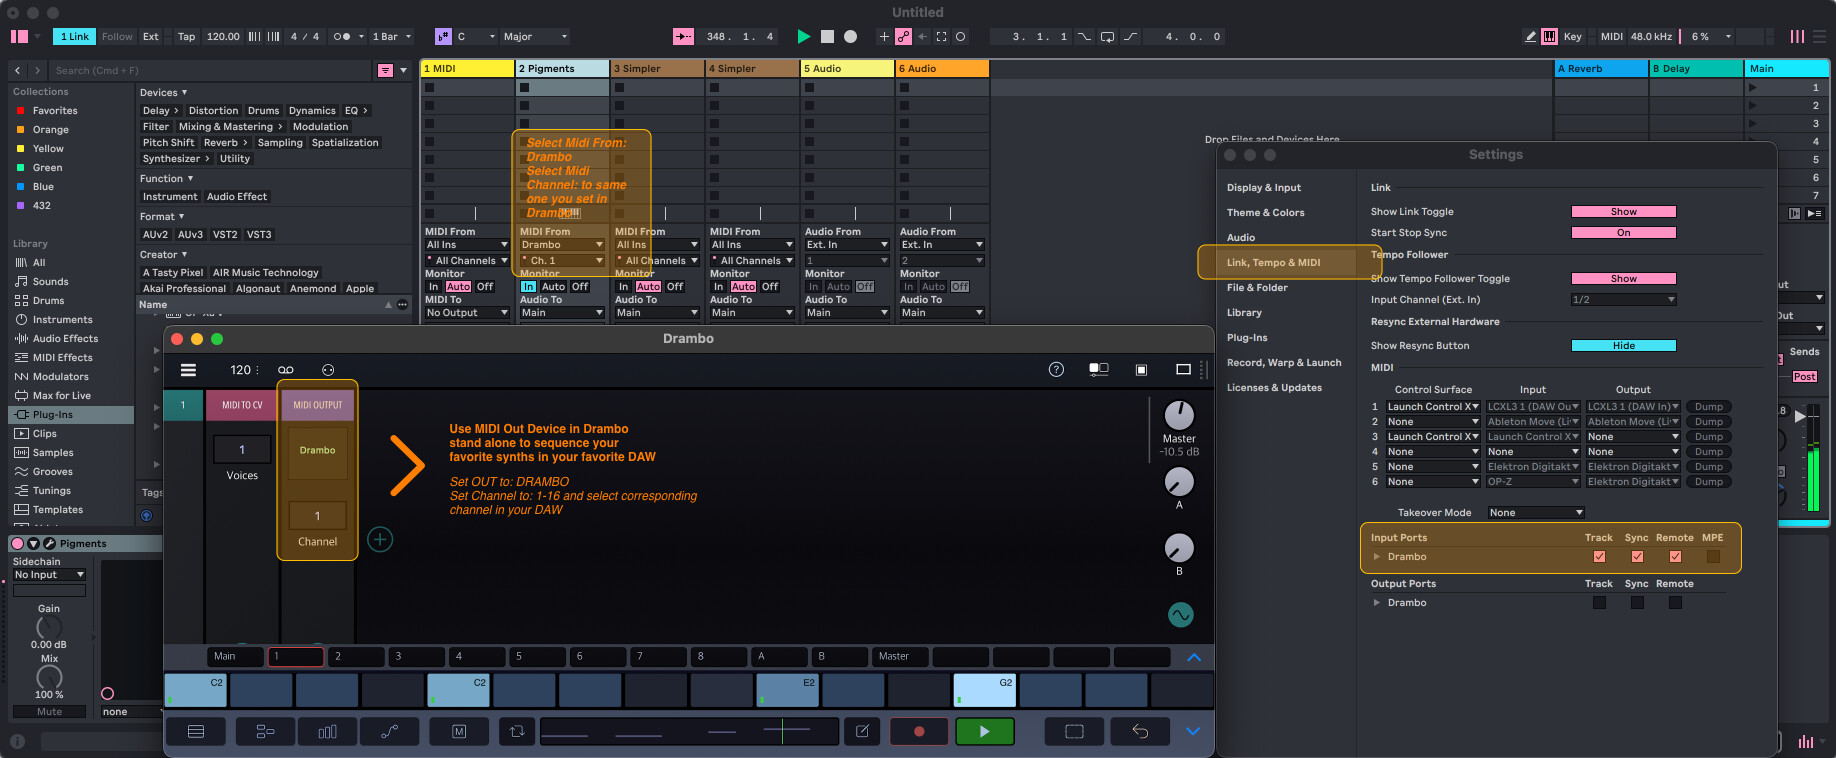1836x758 pixels.
Task: Open the Drambo mixer bars icon
Action: click(327, 732)
